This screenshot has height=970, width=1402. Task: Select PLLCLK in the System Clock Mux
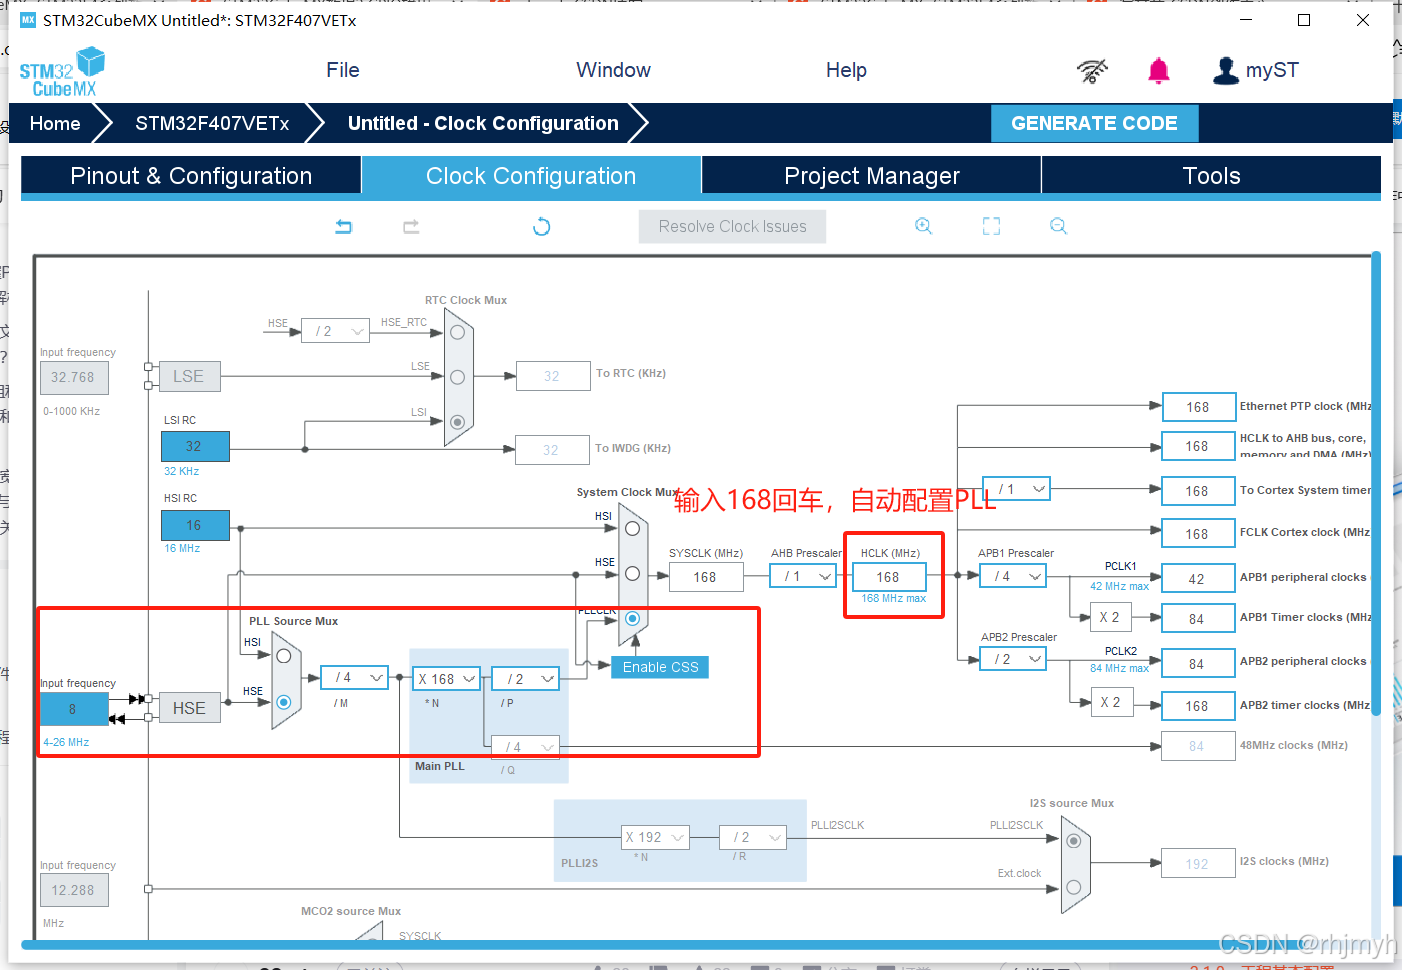point(632,618)
